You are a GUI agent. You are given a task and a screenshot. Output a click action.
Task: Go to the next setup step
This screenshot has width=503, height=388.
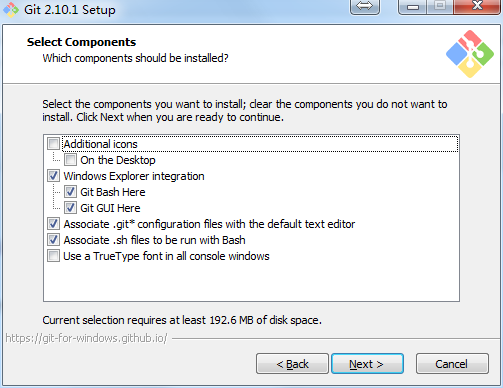(x=367, y=364)
